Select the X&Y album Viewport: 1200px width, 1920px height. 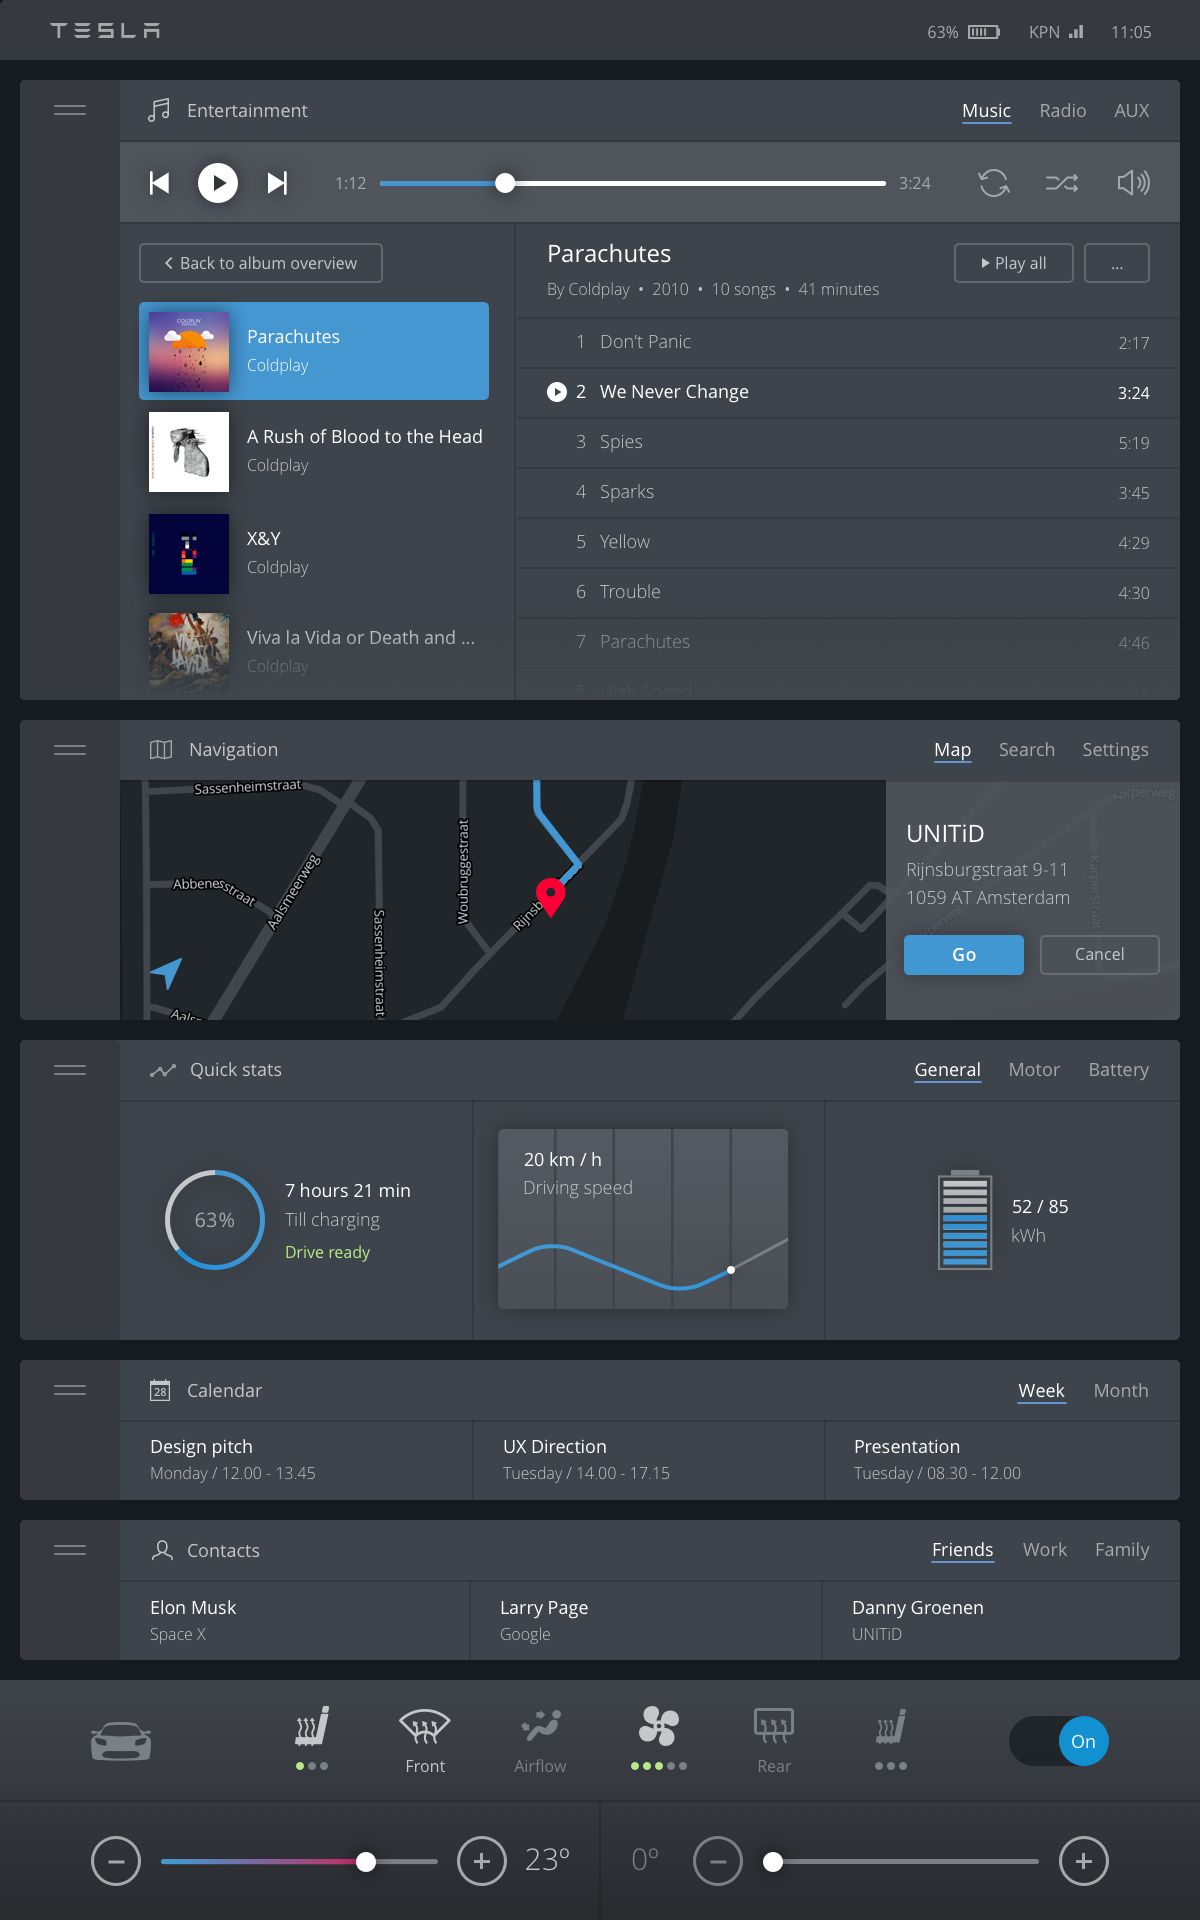click(x=314, y=553)
